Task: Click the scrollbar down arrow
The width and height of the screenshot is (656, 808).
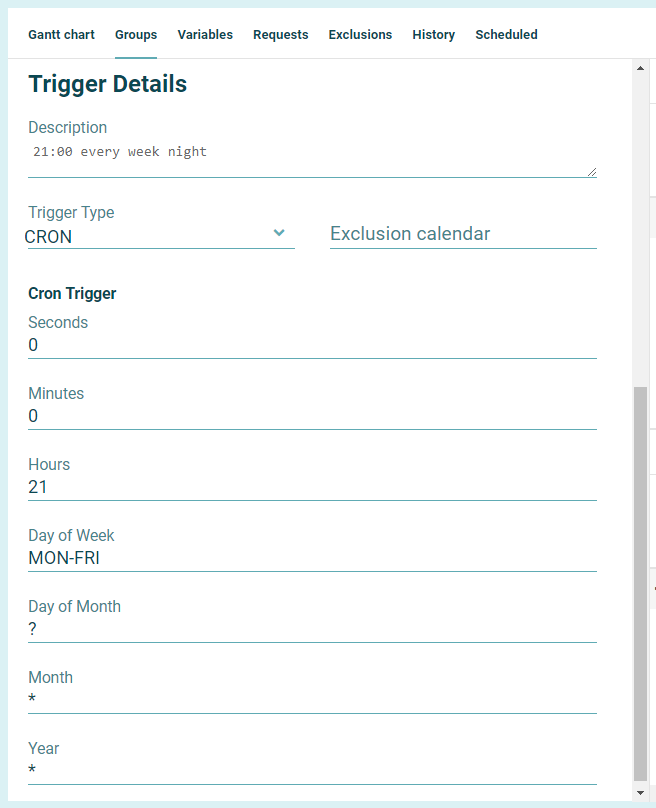Action: click(641, 792)
